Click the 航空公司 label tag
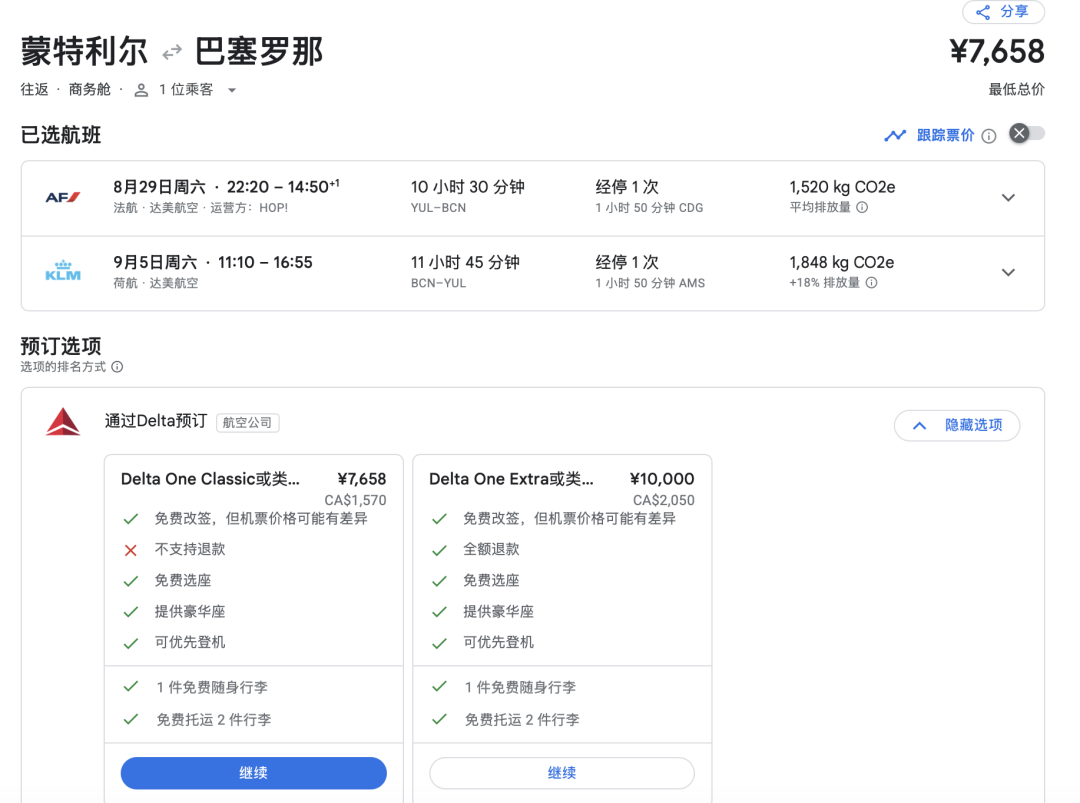This screenshot has width=1080, height=803. [247, 422]
